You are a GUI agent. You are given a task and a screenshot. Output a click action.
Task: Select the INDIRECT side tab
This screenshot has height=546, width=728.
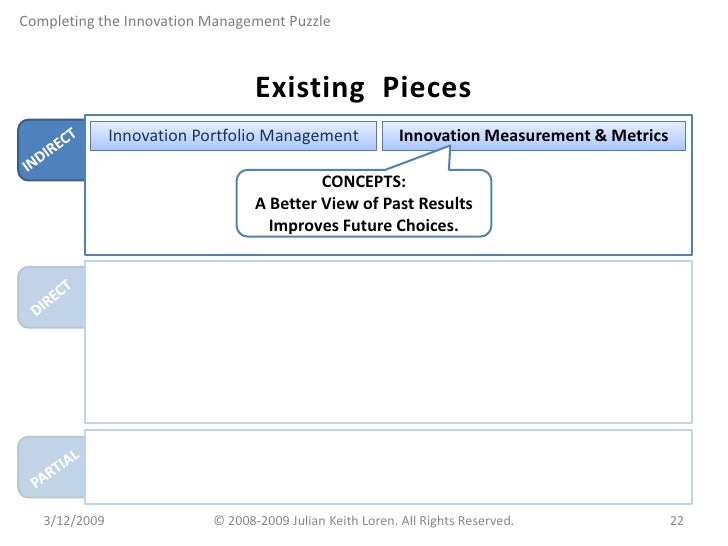pos(51,150)
